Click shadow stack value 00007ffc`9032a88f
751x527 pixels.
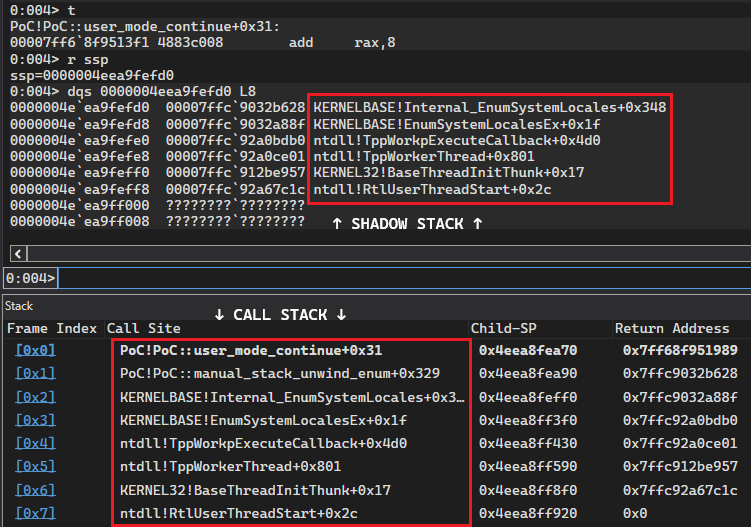235,124
